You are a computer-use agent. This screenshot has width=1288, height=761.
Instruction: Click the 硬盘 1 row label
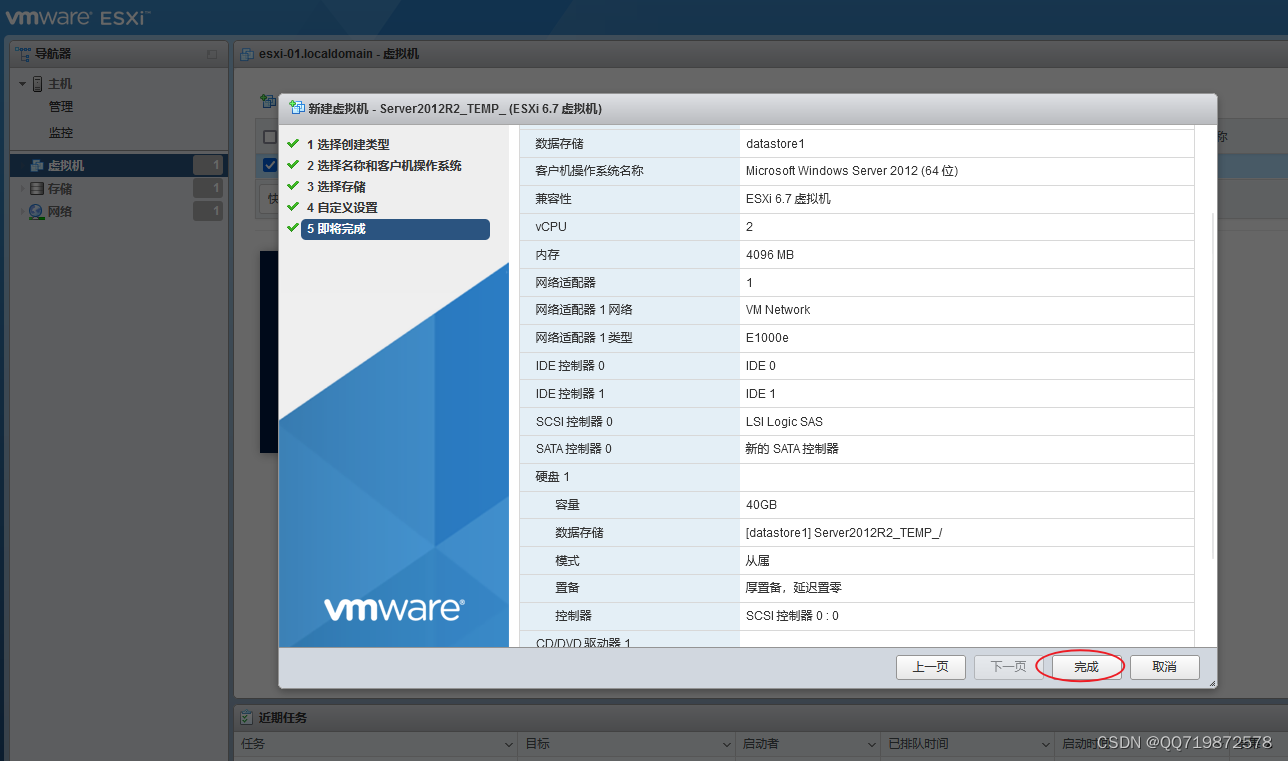tap(552, 477)
